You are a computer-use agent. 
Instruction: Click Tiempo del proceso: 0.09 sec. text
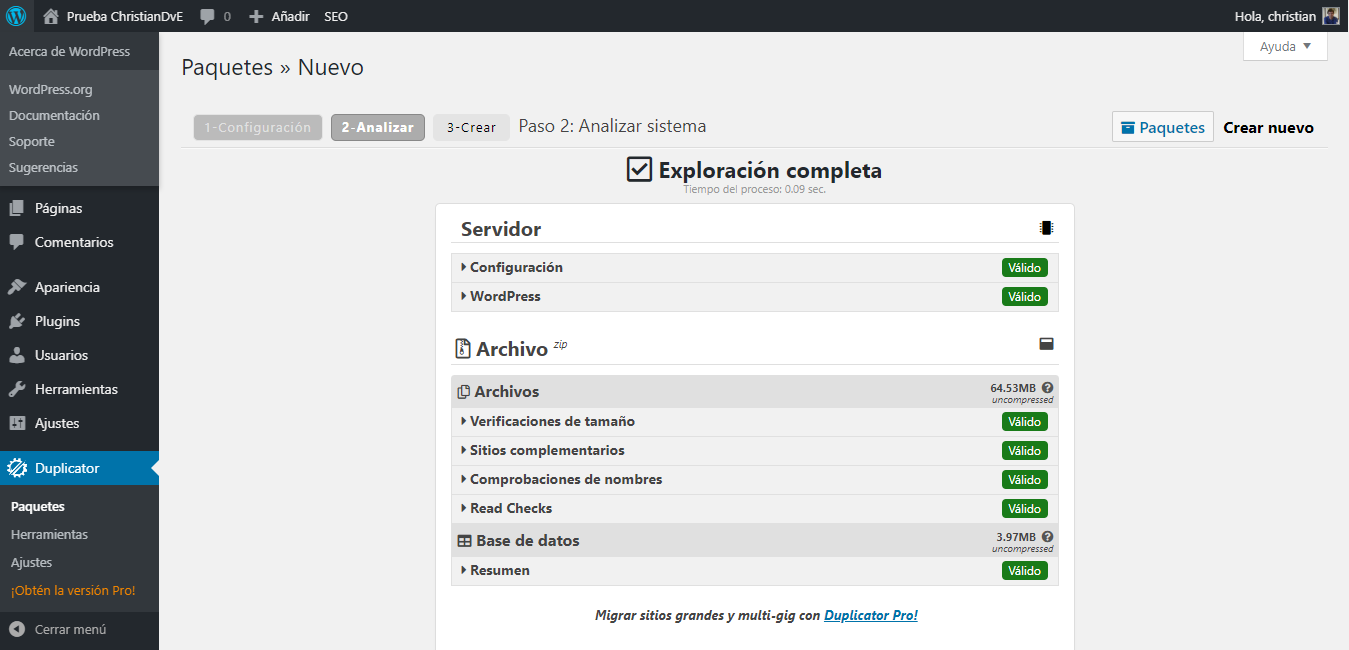755,189
